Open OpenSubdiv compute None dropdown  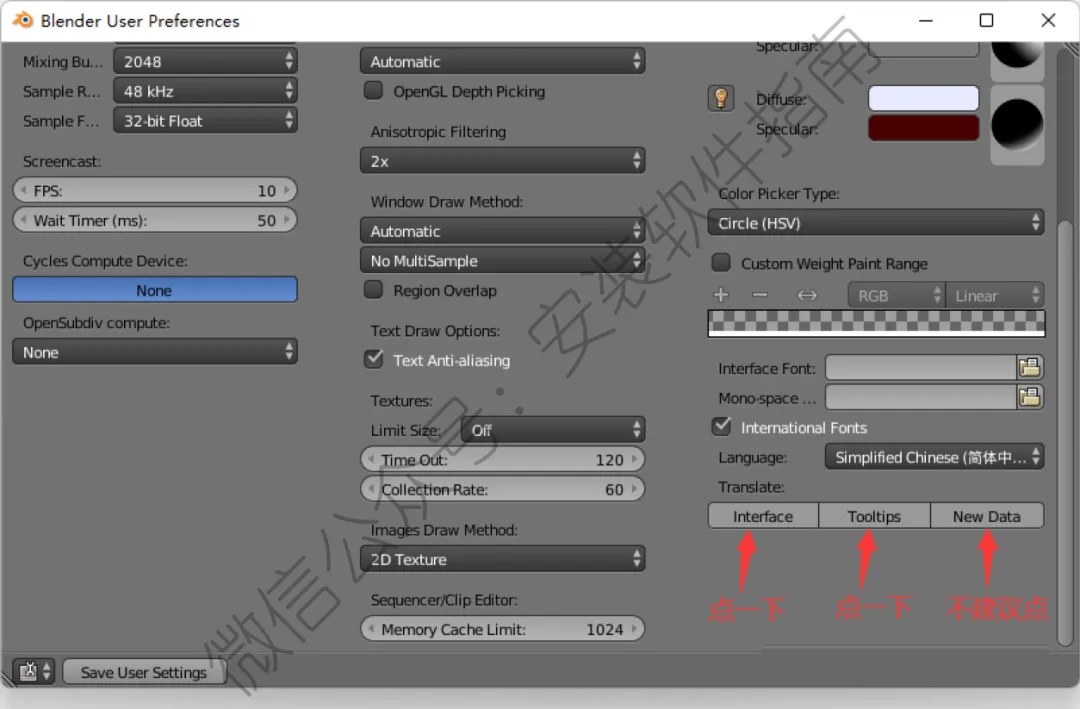point(155,352)
